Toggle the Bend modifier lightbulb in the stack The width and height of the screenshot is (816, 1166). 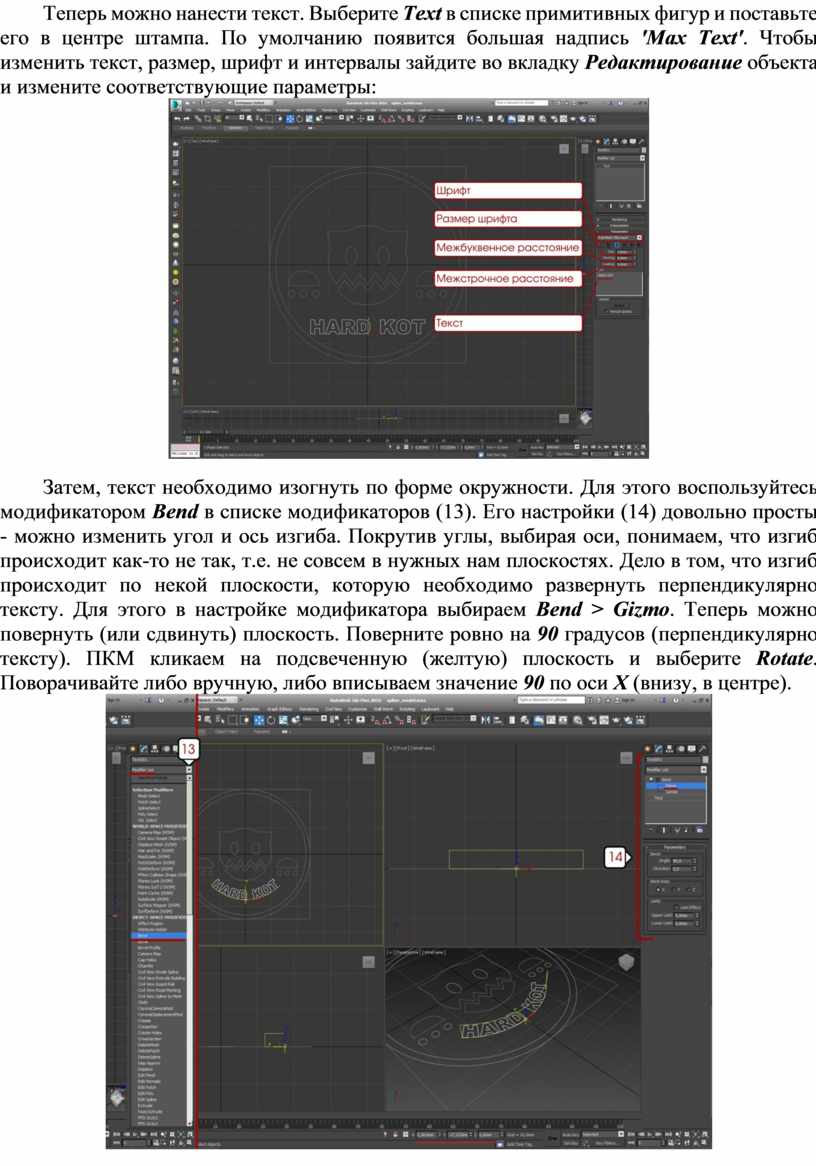pyautogui.click(x=652, y=780)
